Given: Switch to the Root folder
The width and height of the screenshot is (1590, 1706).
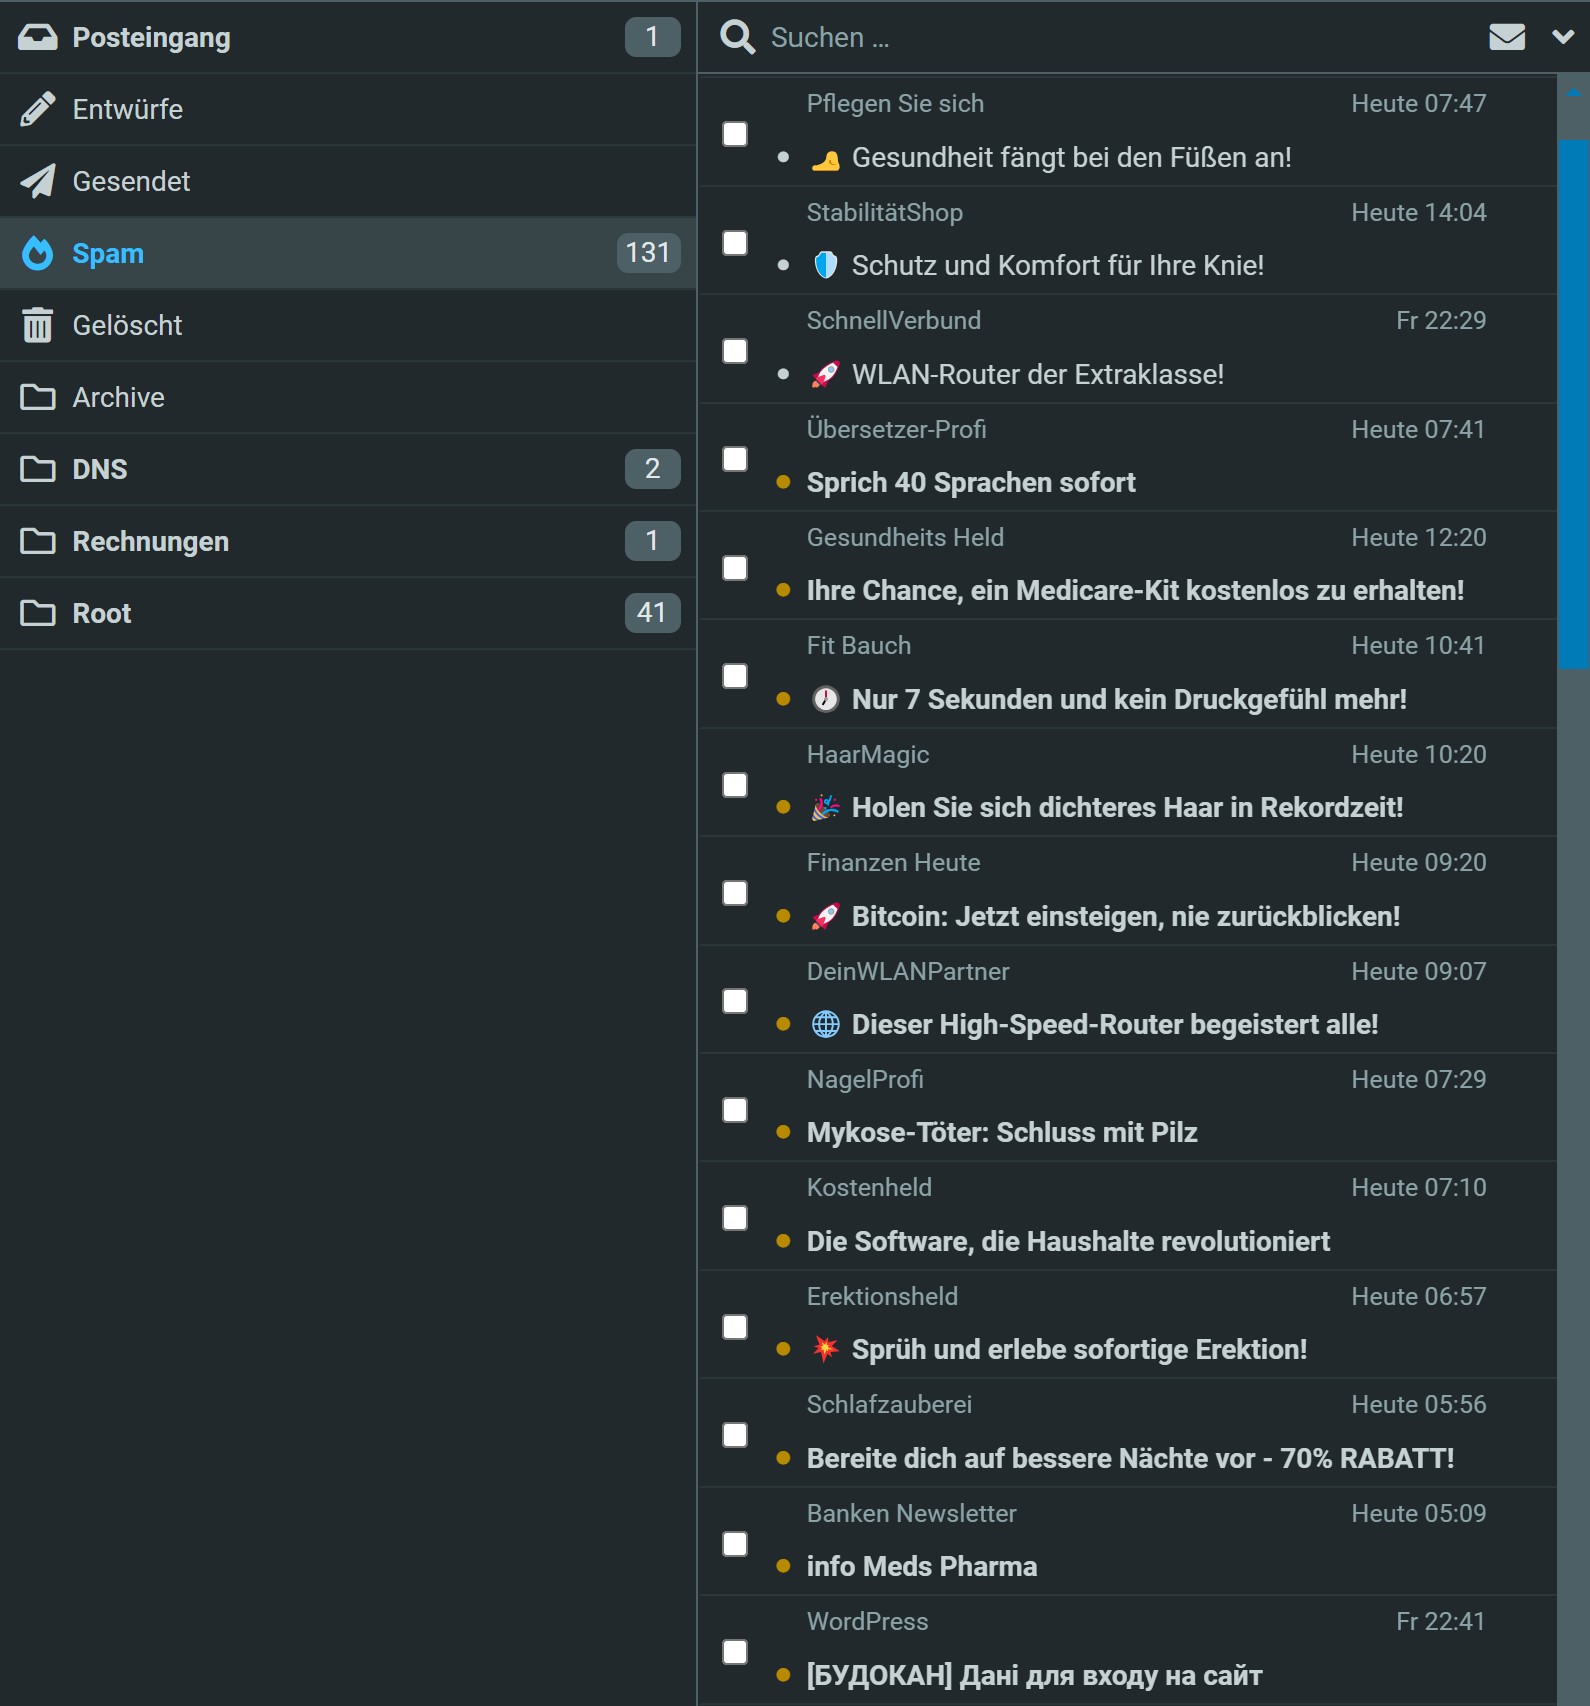Looking at the screenshot, I should 101,613.
